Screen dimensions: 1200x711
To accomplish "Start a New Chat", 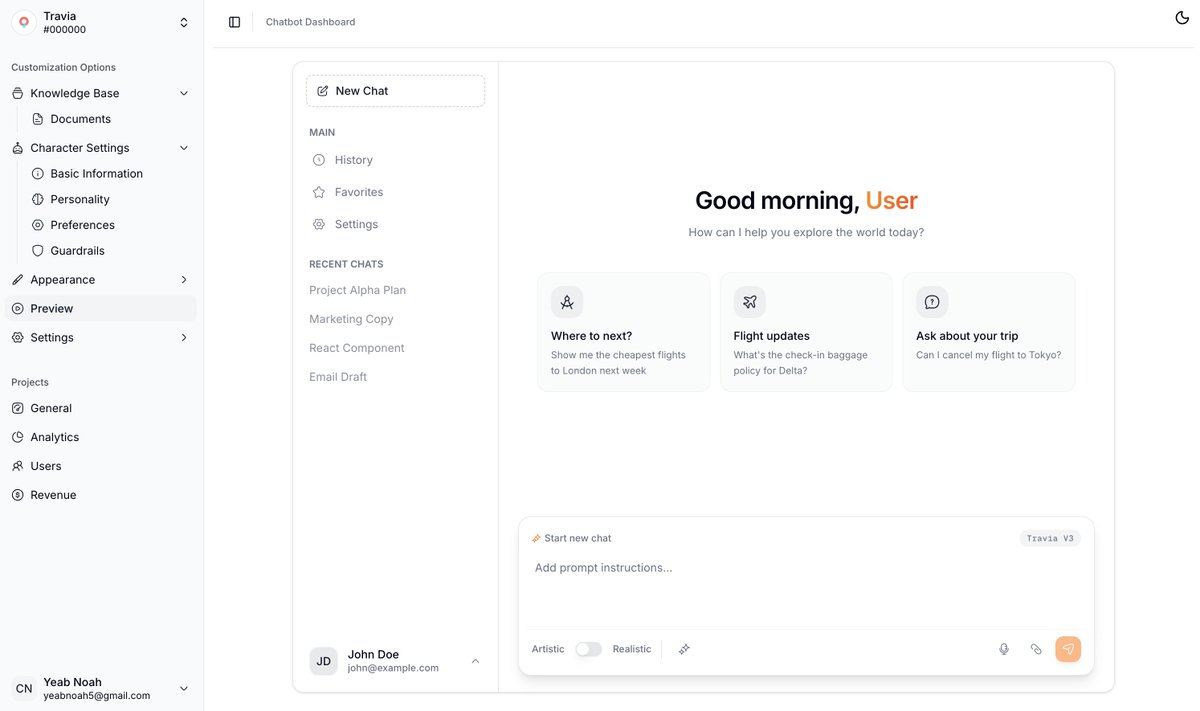I will click(396, 91).
